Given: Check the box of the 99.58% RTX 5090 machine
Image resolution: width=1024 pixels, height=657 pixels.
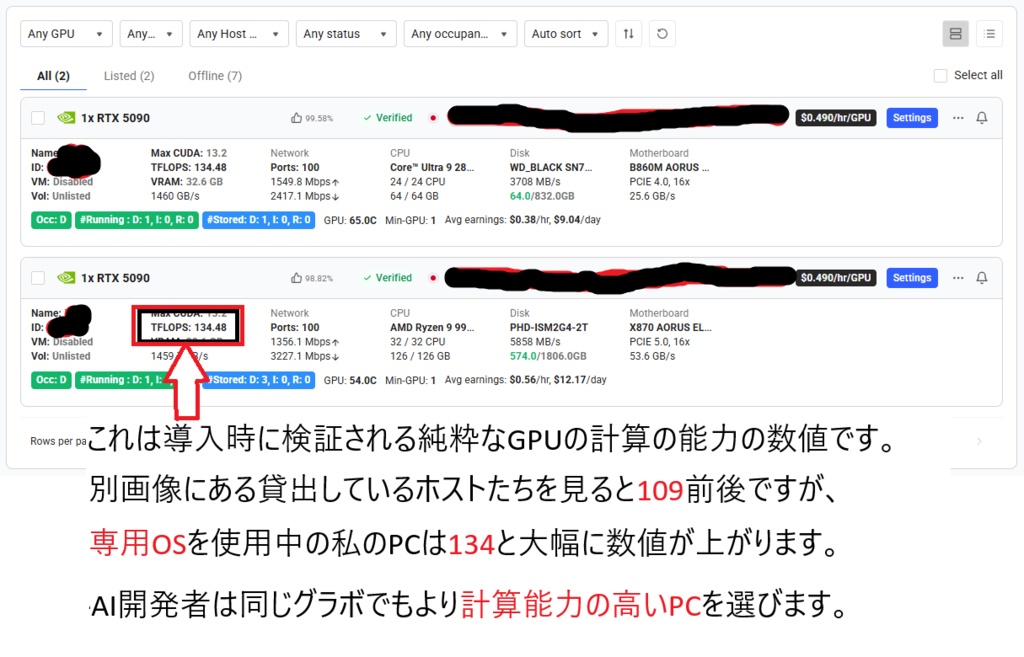Looking at the screenshot, I should (x=38, y=118).
